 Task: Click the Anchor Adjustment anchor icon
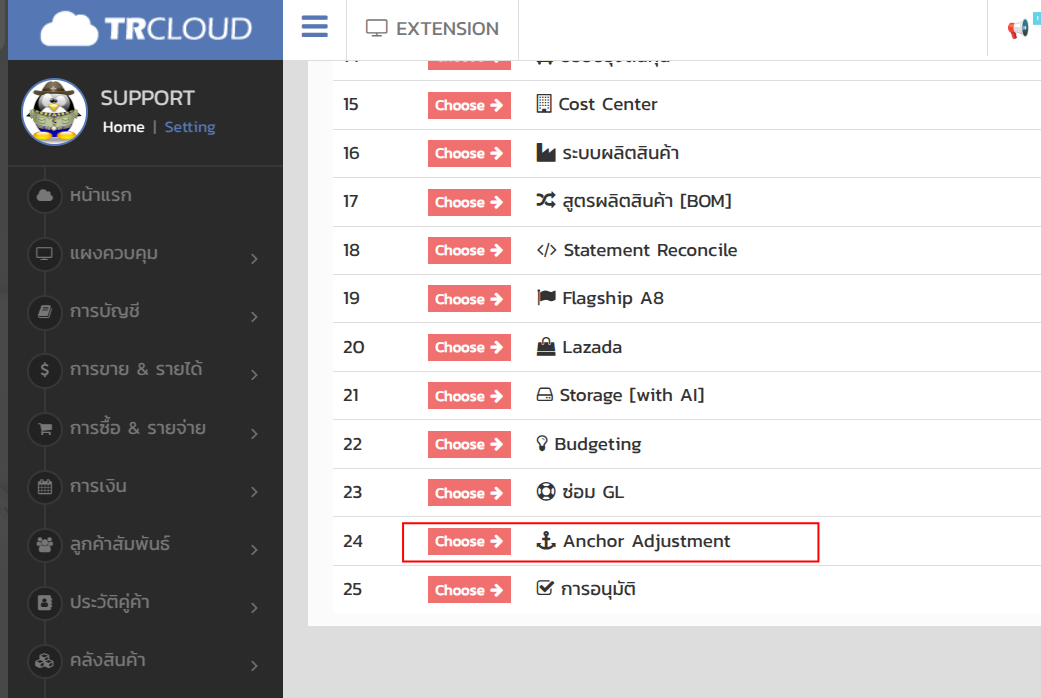click(x=546, y=541)
